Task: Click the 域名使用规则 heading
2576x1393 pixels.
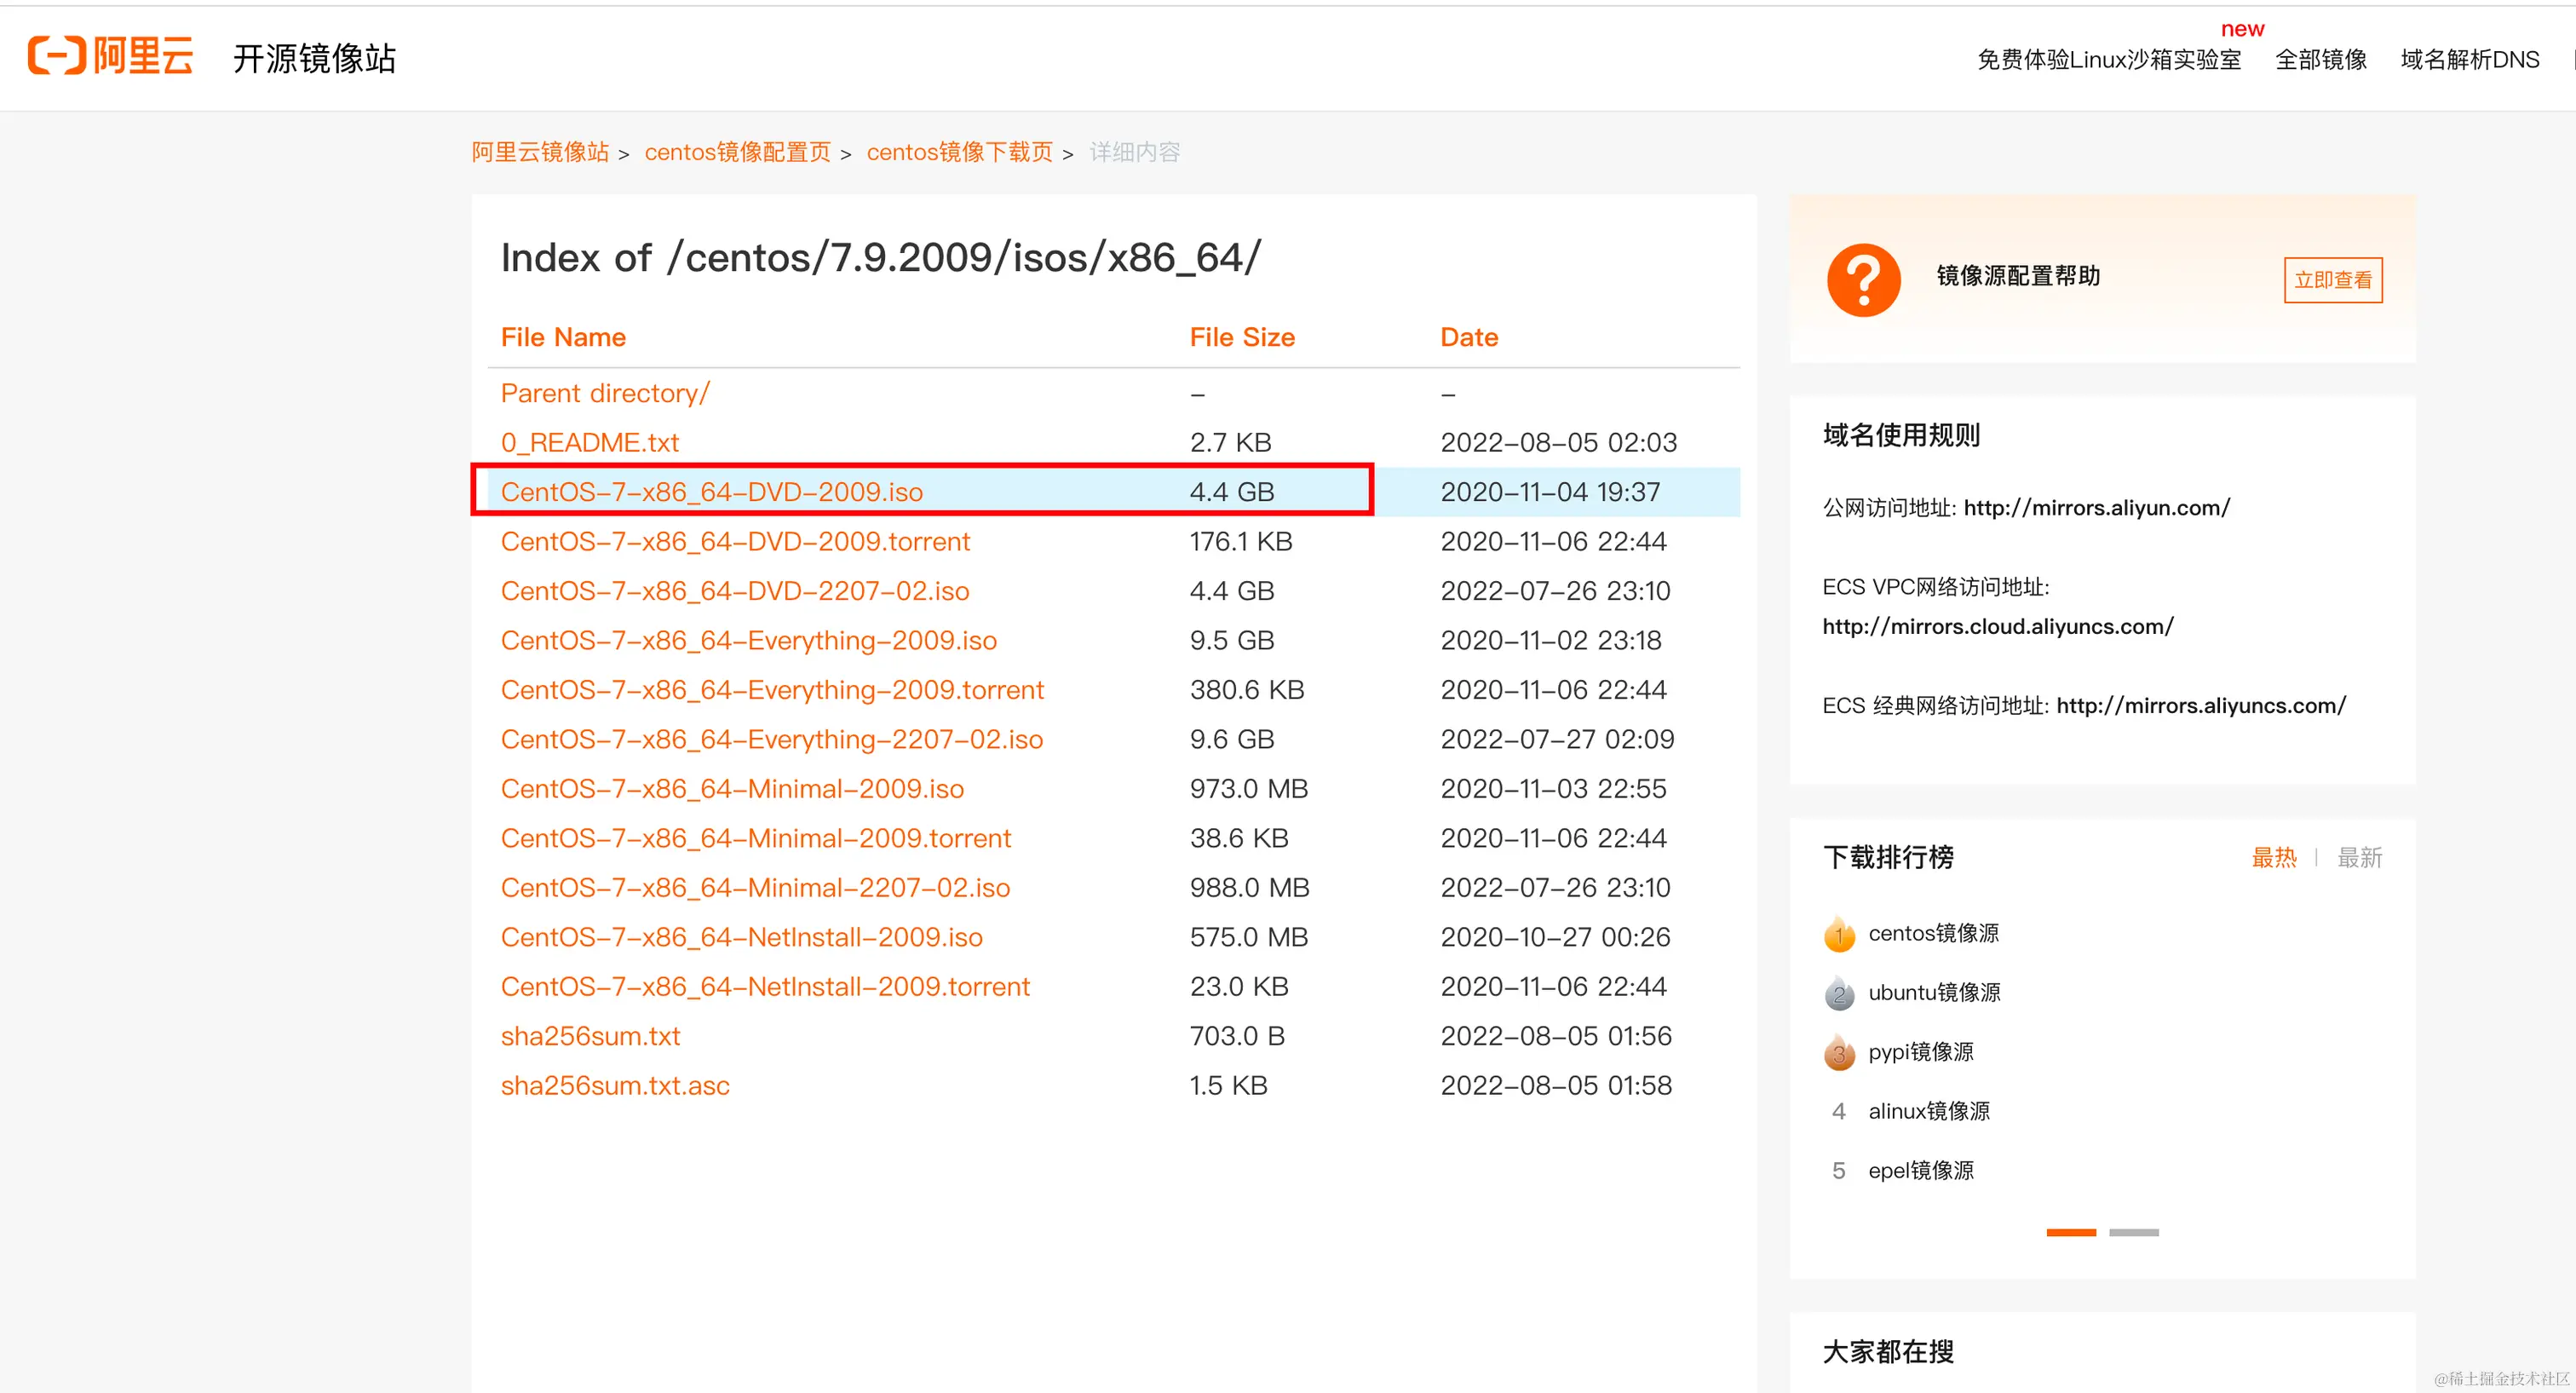Action: point(1901,435)
